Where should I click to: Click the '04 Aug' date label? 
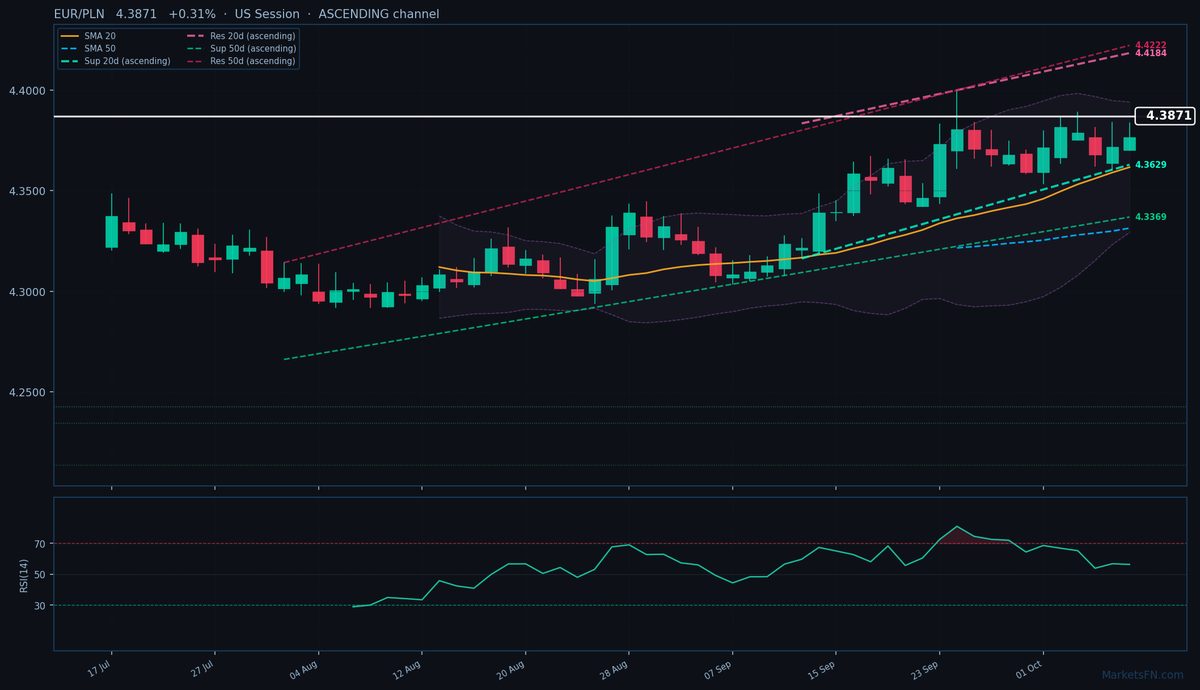(x=303, y=668)
